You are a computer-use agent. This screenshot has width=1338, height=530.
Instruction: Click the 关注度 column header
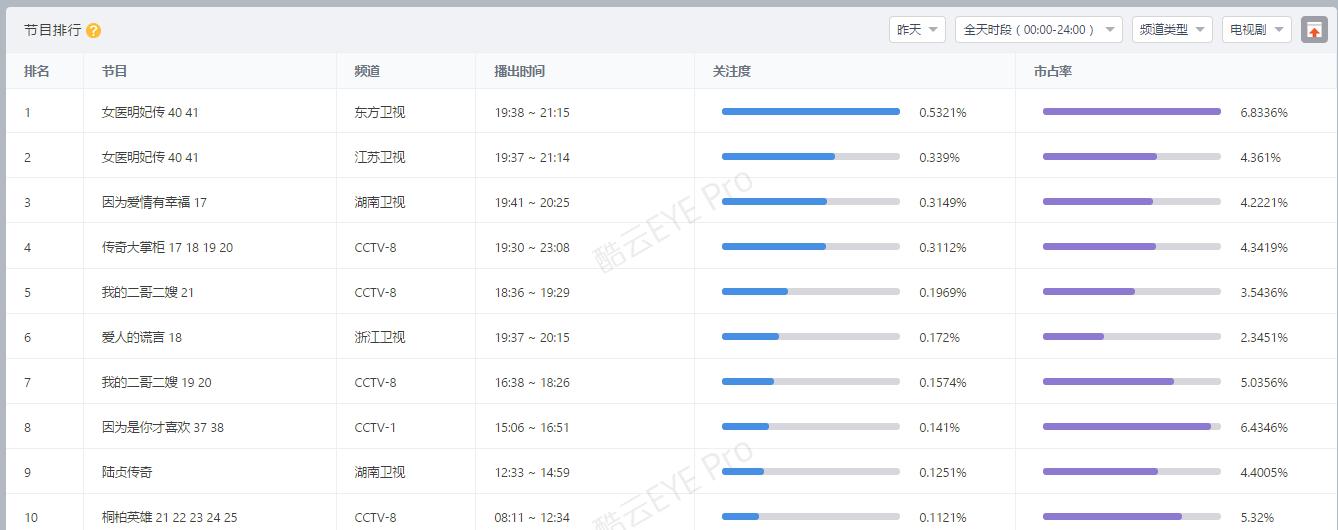[731, 71]
